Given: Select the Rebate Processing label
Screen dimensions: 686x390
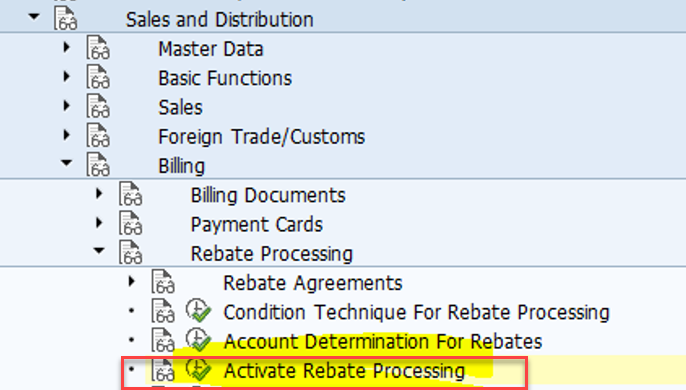Looking at the screenshot, I should pyautogui.click(x=272, y=254).
